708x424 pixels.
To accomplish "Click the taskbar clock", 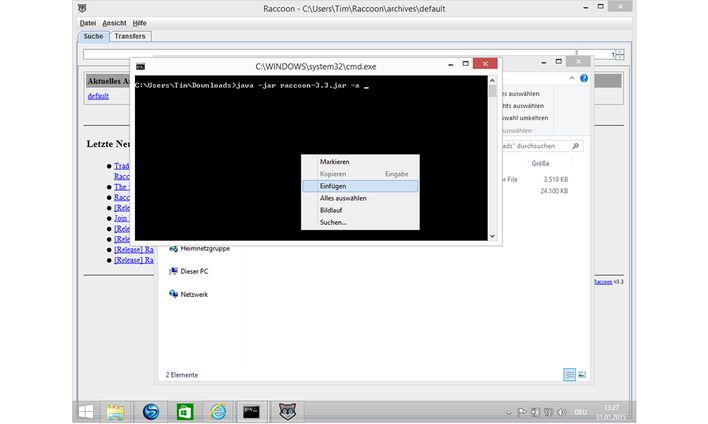I will (x=611, y=412).
